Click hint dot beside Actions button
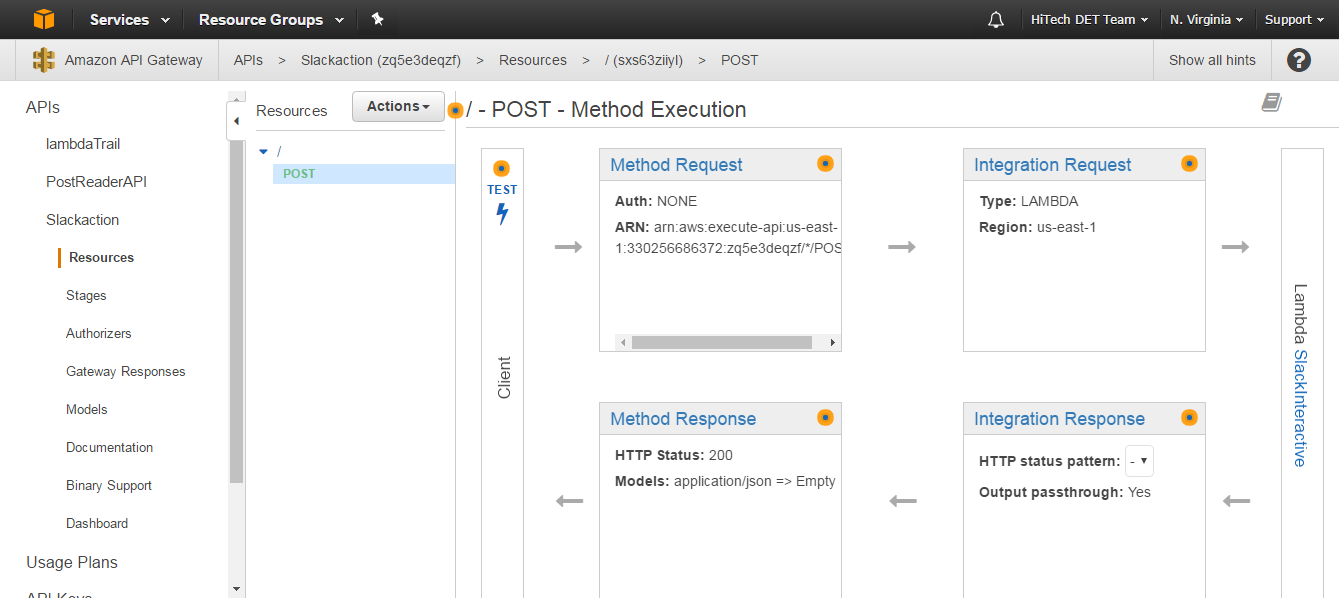This screenshot has height=602, width=1339. 455,110
